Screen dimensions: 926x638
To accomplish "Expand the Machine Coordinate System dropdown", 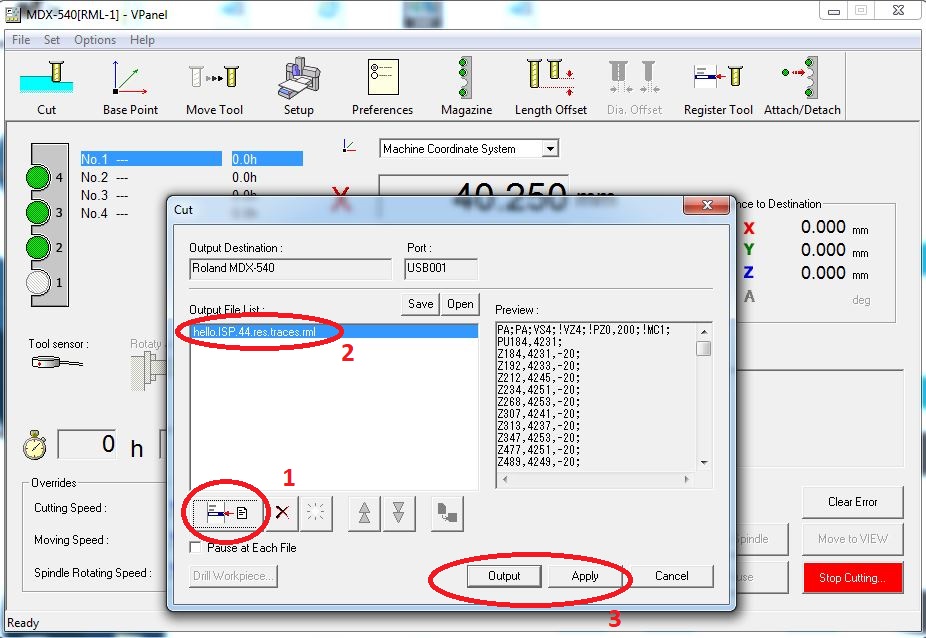I will pyautogui.click(x=550, y=149).
